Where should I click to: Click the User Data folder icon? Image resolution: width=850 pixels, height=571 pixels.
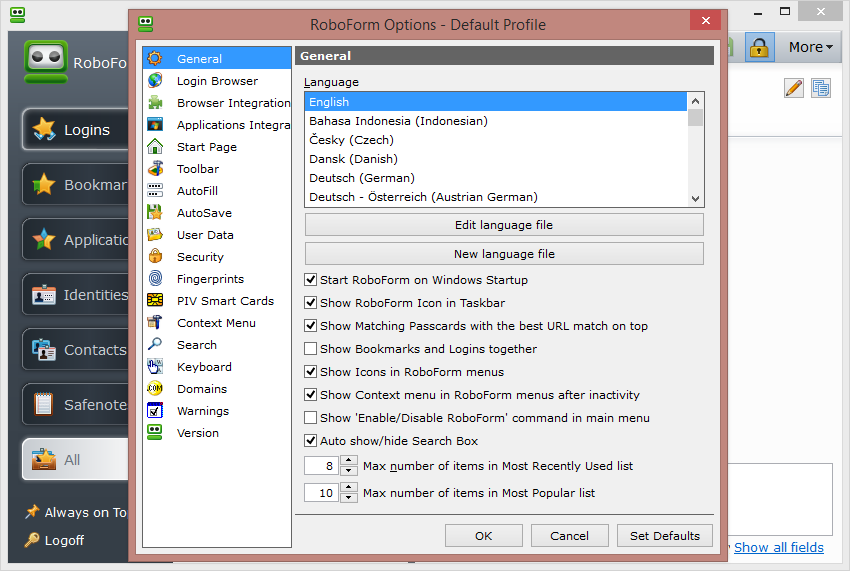coord(155,234)
